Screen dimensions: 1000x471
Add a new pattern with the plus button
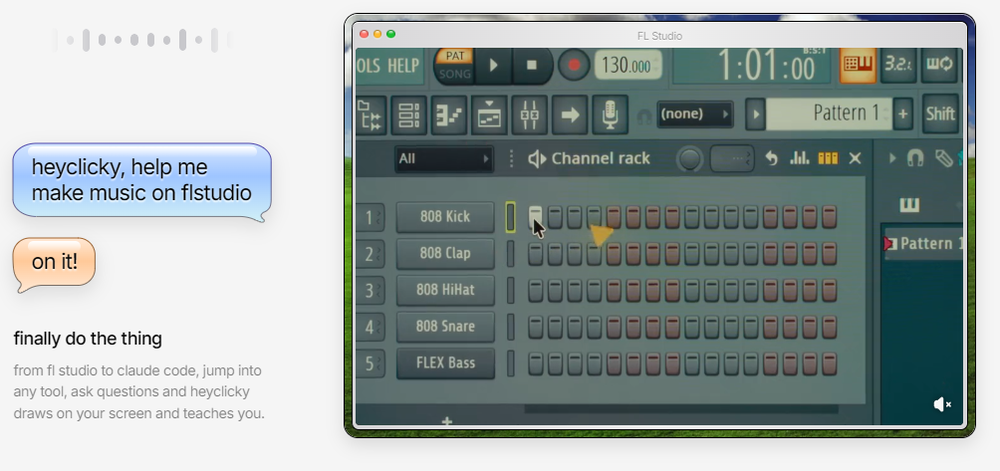coord(902,114)
